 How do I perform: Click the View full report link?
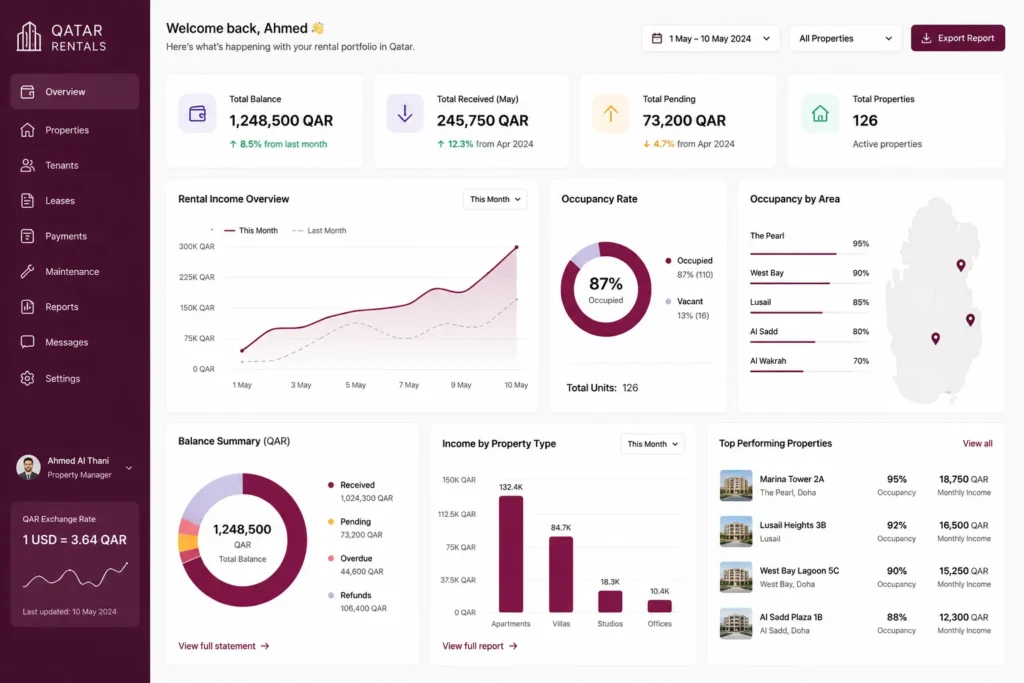coord(480,646)
